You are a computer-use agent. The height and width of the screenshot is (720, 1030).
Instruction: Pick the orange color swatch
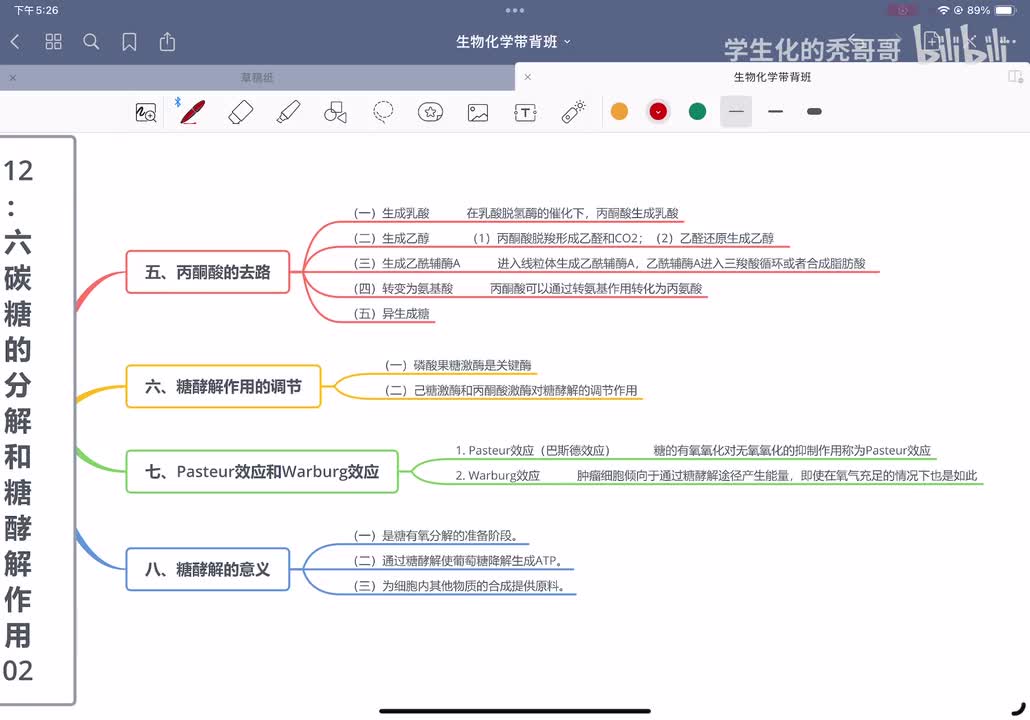(x=619, y=112)
